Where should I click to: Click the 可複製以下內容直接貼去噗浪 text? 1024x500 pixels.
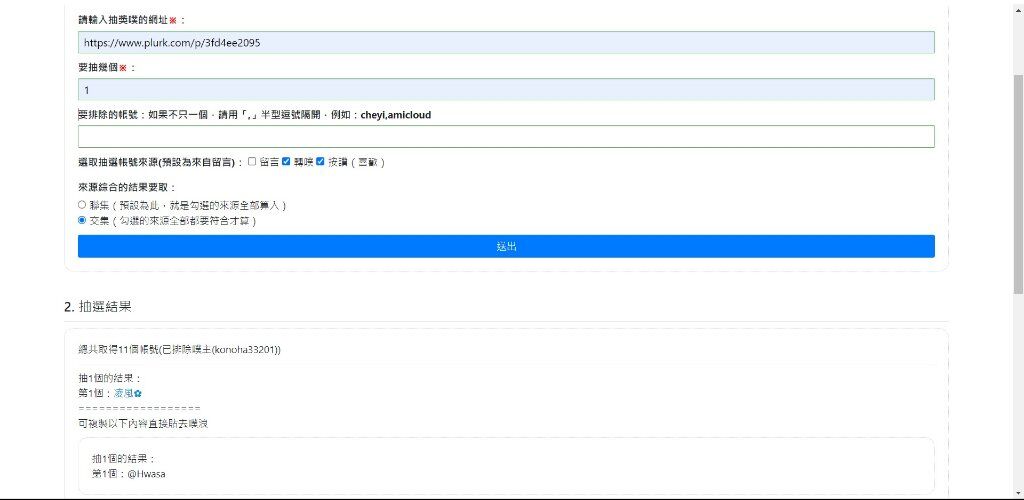pyautogui.click(x=143, y=424)
